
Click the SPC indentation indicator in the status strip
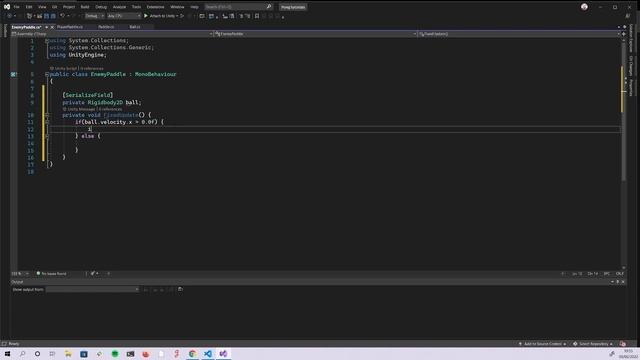coord(607,273)
